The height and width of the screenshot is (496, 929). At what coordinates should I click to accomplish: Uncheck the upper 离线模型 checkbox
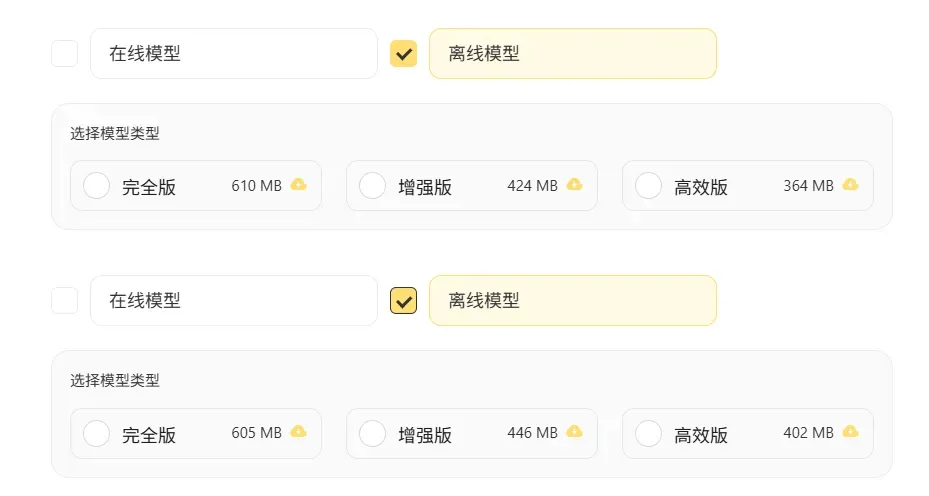403,54
